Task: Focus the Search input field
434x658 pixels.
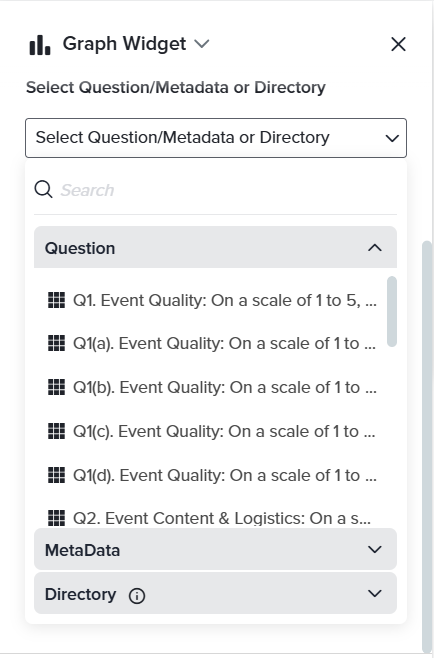Action: coord(228,190)
